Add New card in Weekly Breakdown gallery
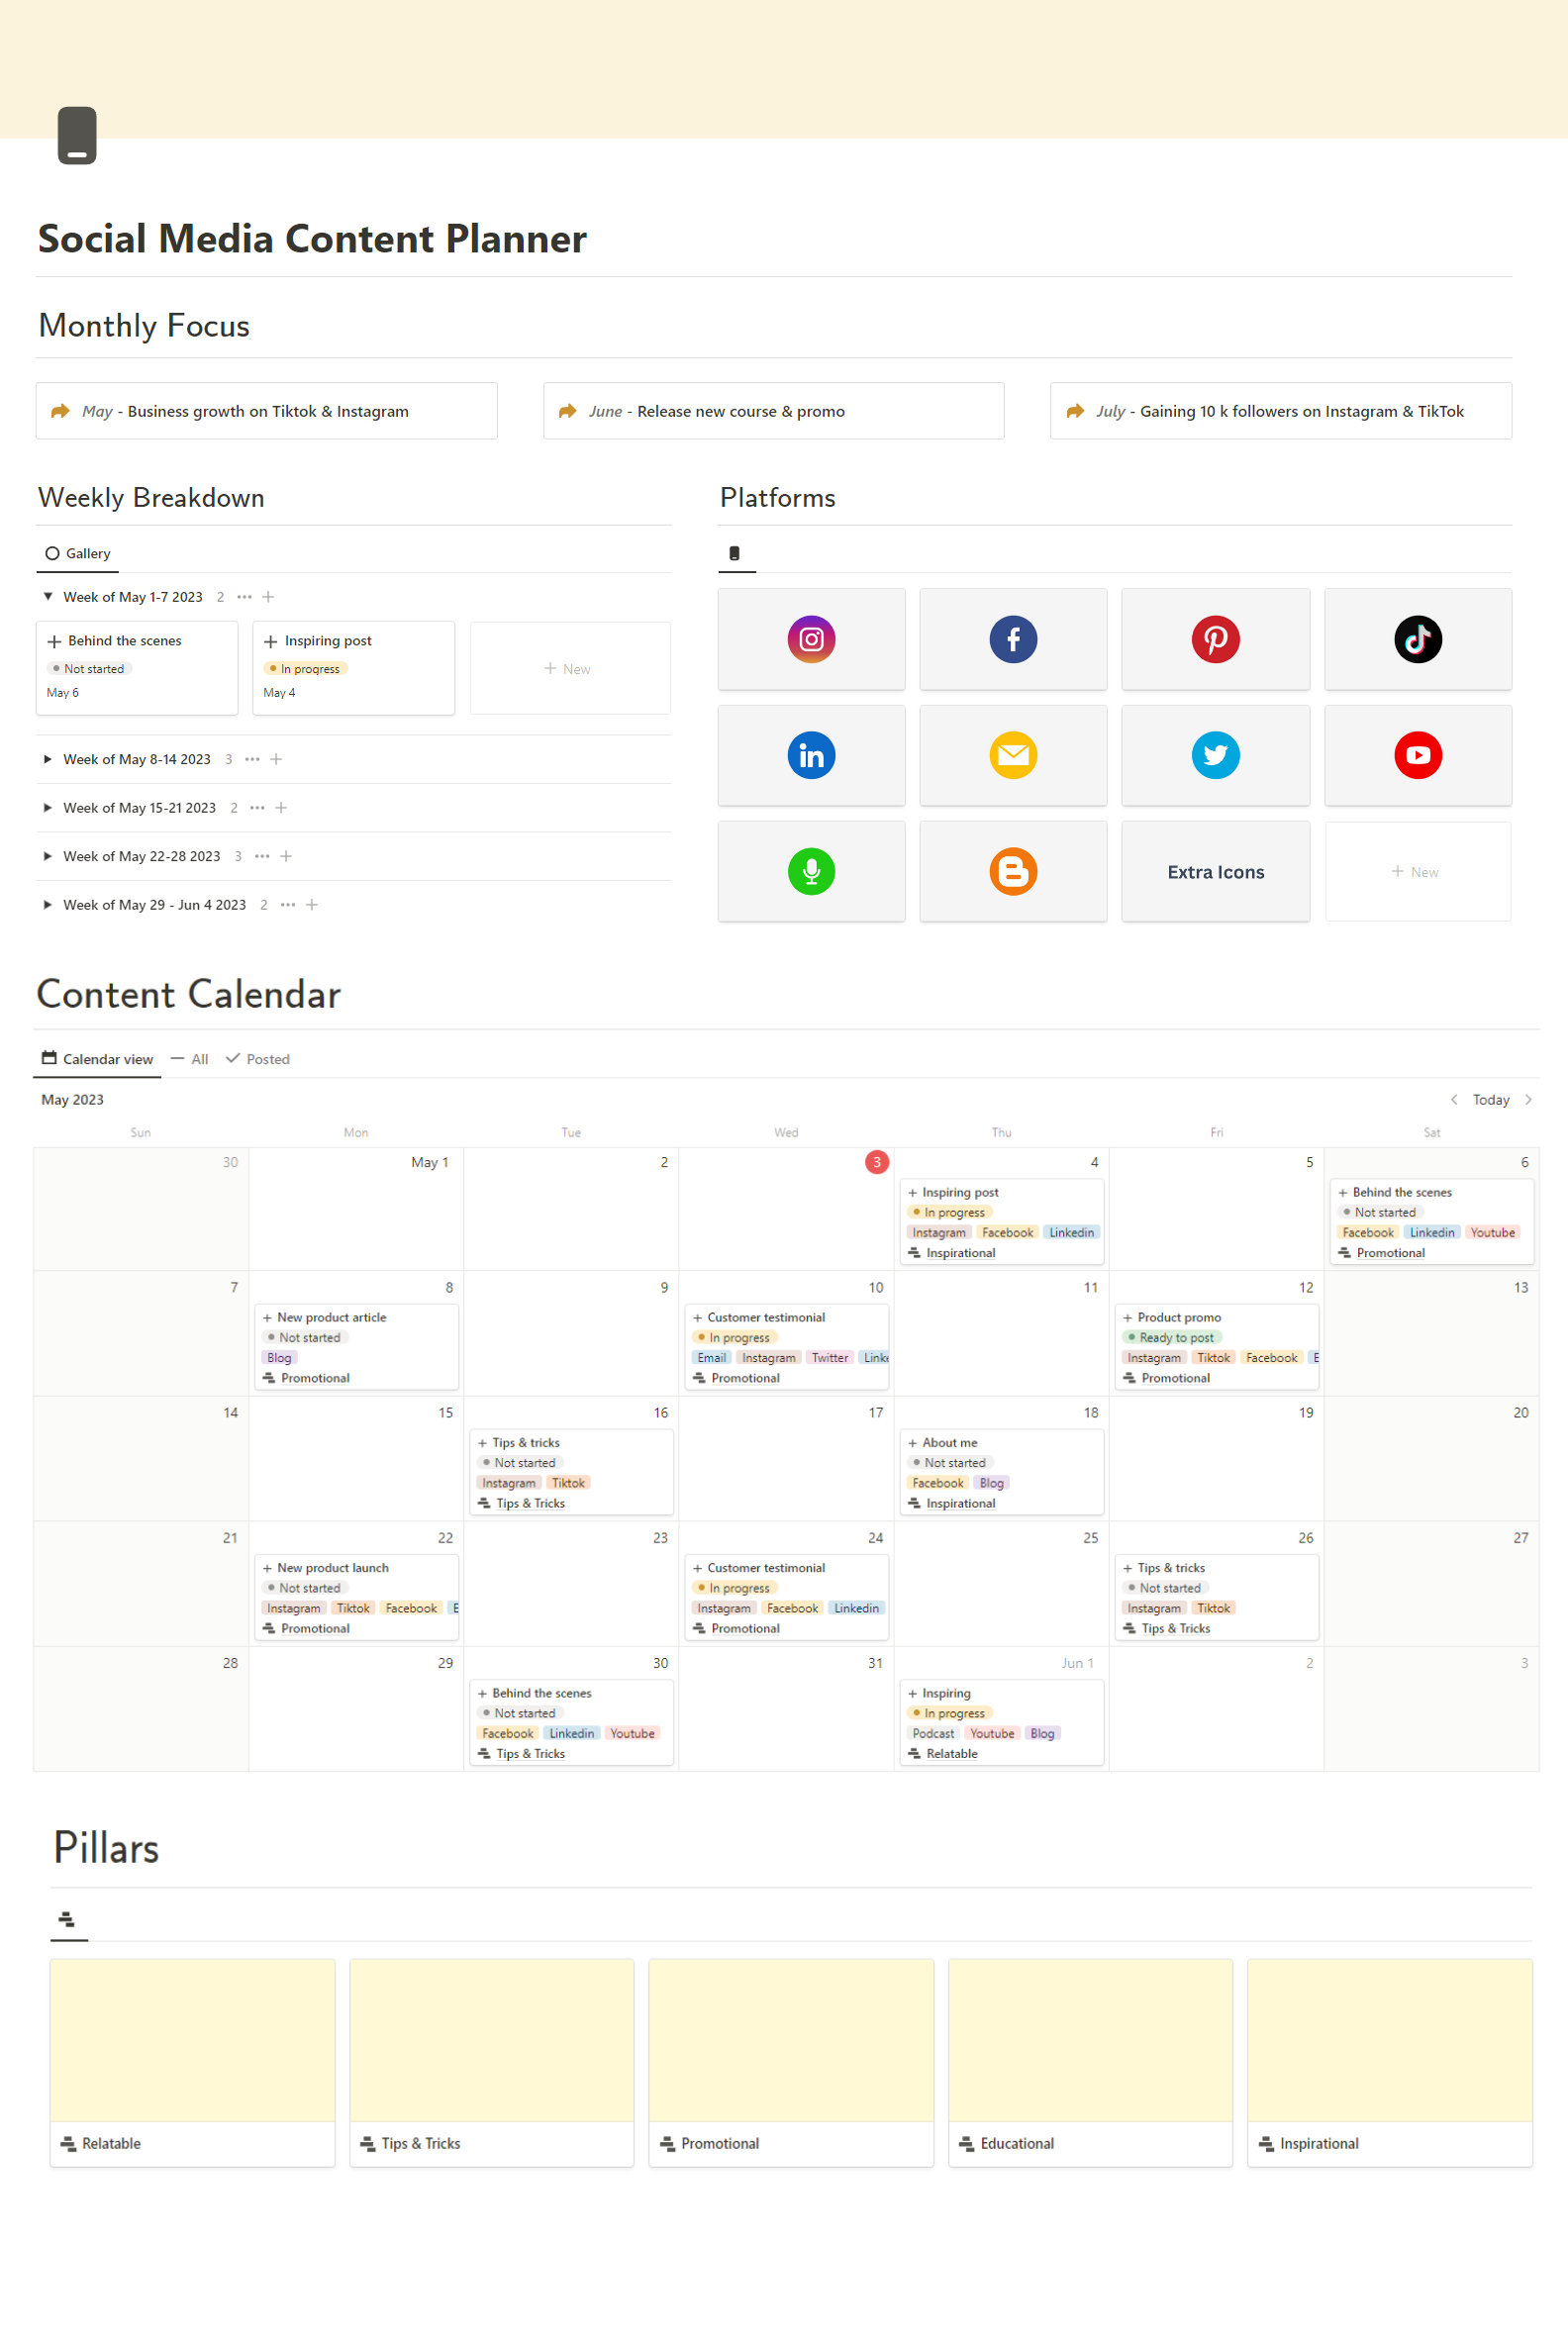Screen dimensions: 1568x2338 [569, 668]
